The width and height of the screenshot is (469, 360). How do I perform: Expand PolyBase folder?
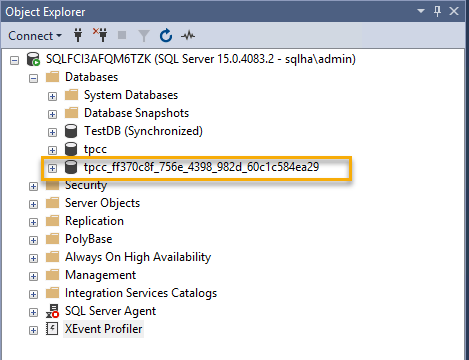click(33, 240)
